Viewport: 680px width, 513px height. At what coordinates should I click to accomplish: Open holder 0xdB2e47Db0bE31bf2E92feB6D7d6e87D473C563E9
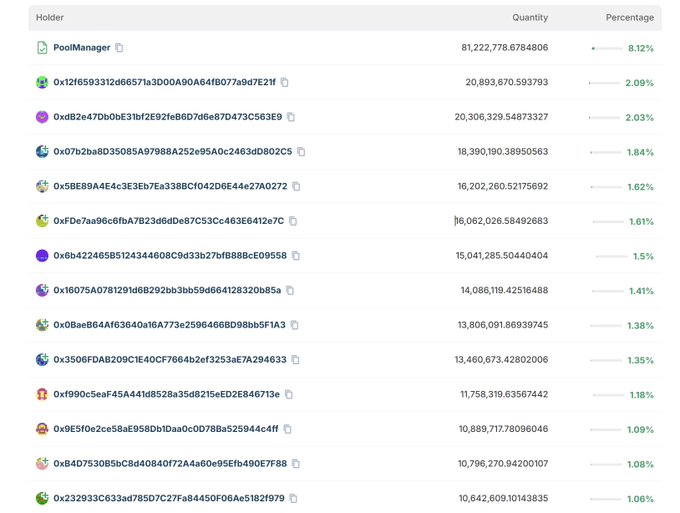tap(168, 117)
